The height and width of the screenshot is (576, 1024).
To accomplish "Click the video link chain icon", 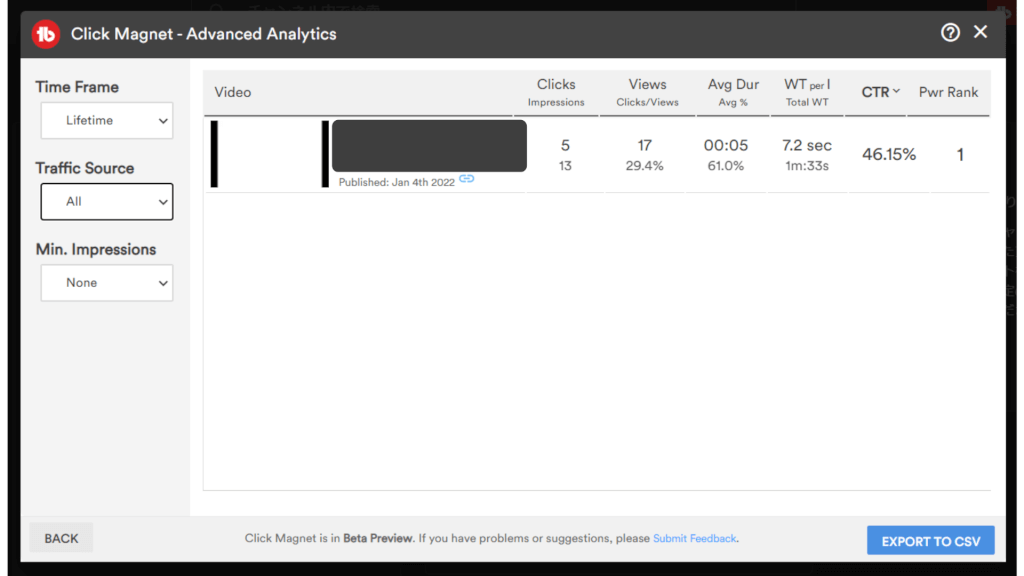I will pyautogui.click(x=466, y=179).
